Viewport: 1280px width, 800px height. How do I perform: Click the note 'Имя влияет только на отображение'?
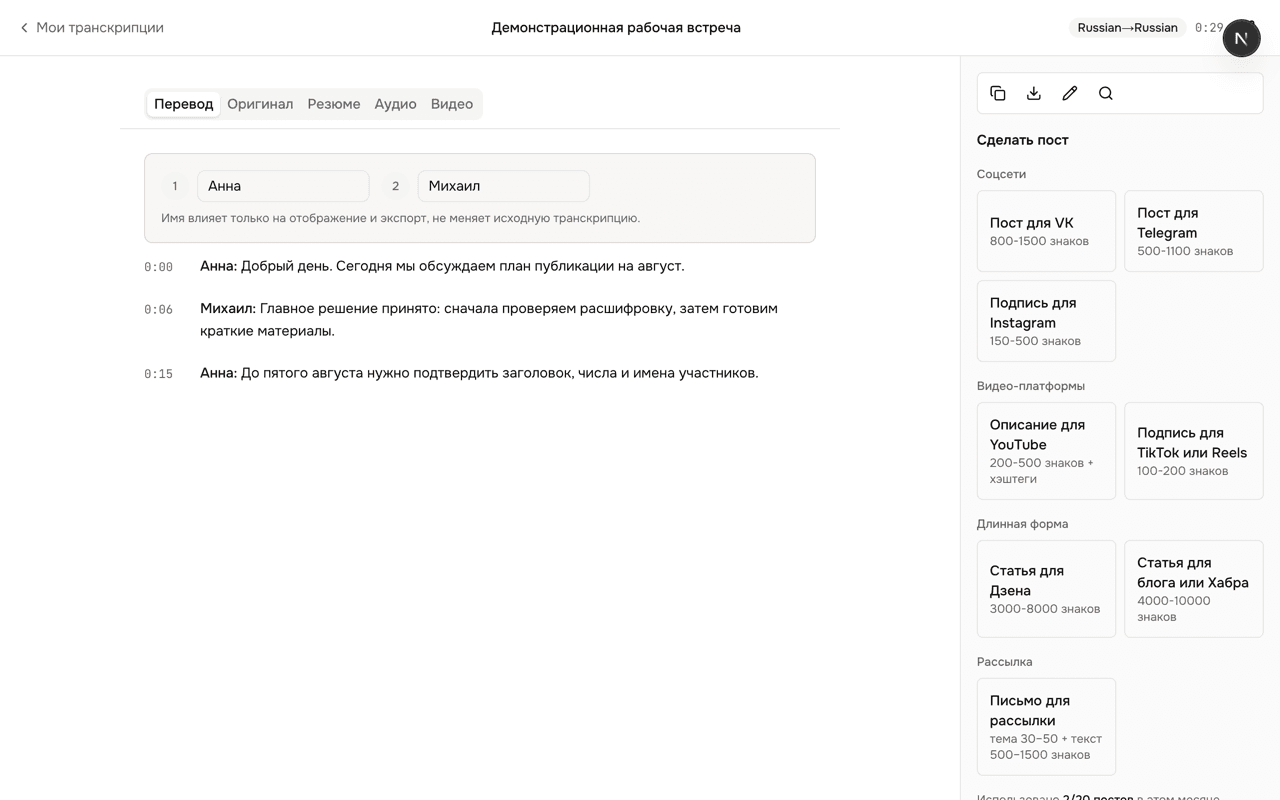tap(400, 218)
